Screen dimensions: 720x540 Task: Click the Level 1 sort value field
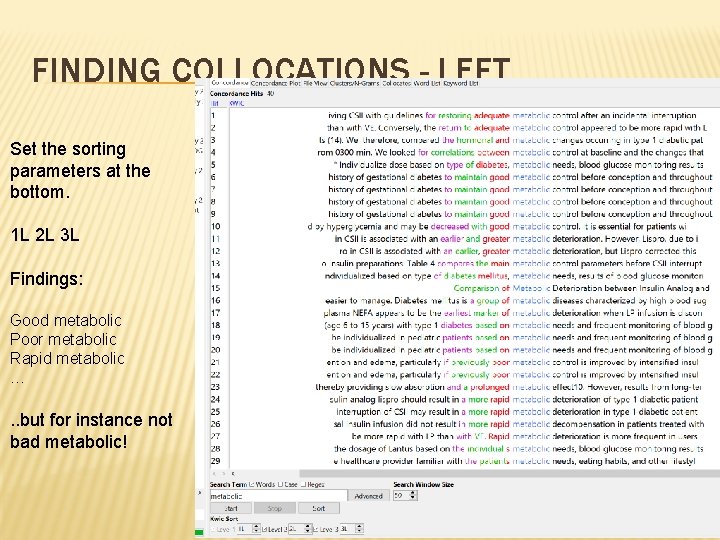245,529
